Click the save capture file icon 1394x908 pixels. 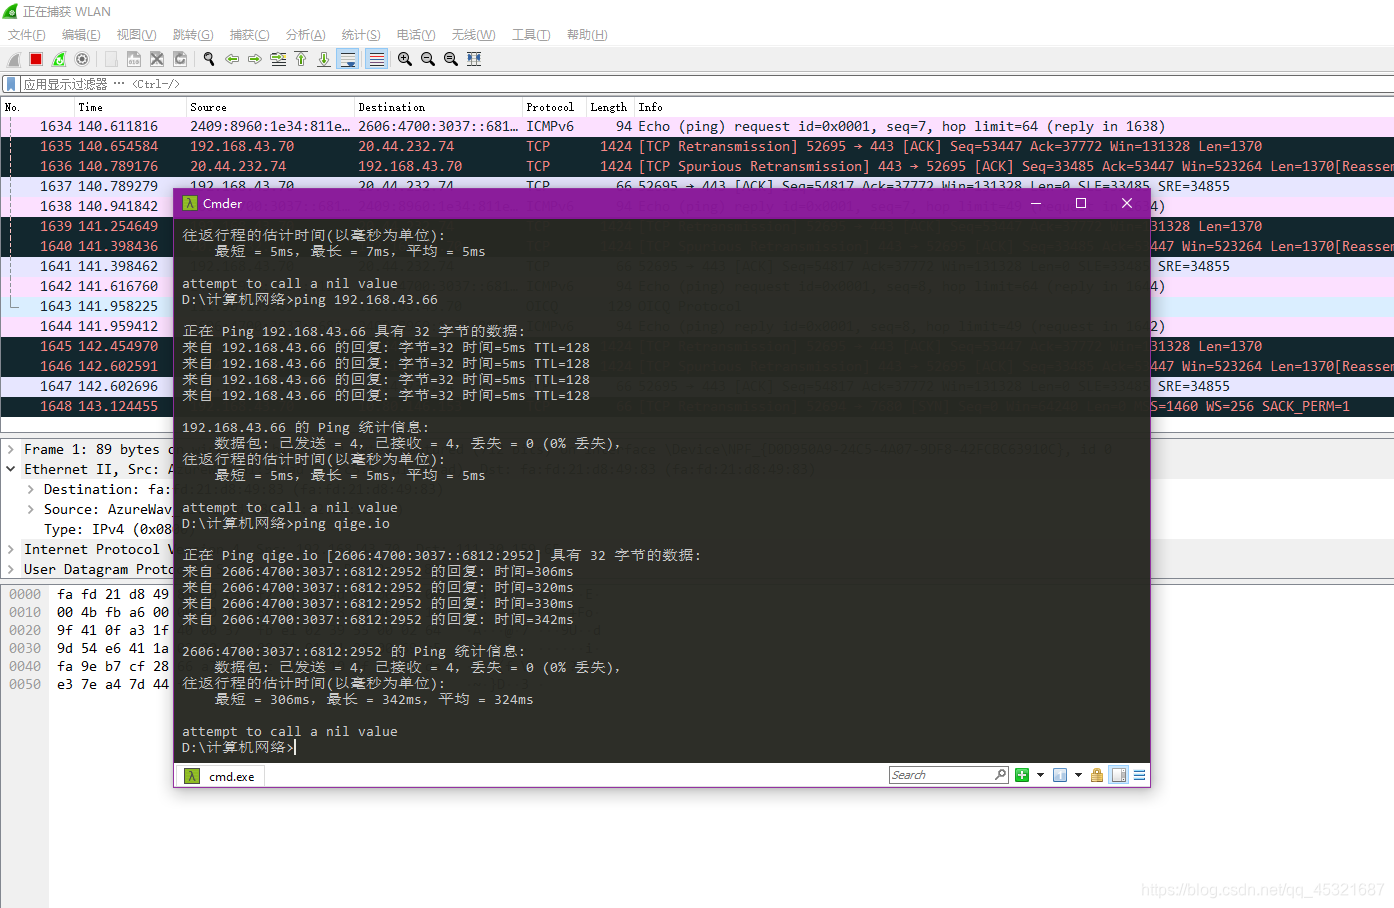pos(134,59)
